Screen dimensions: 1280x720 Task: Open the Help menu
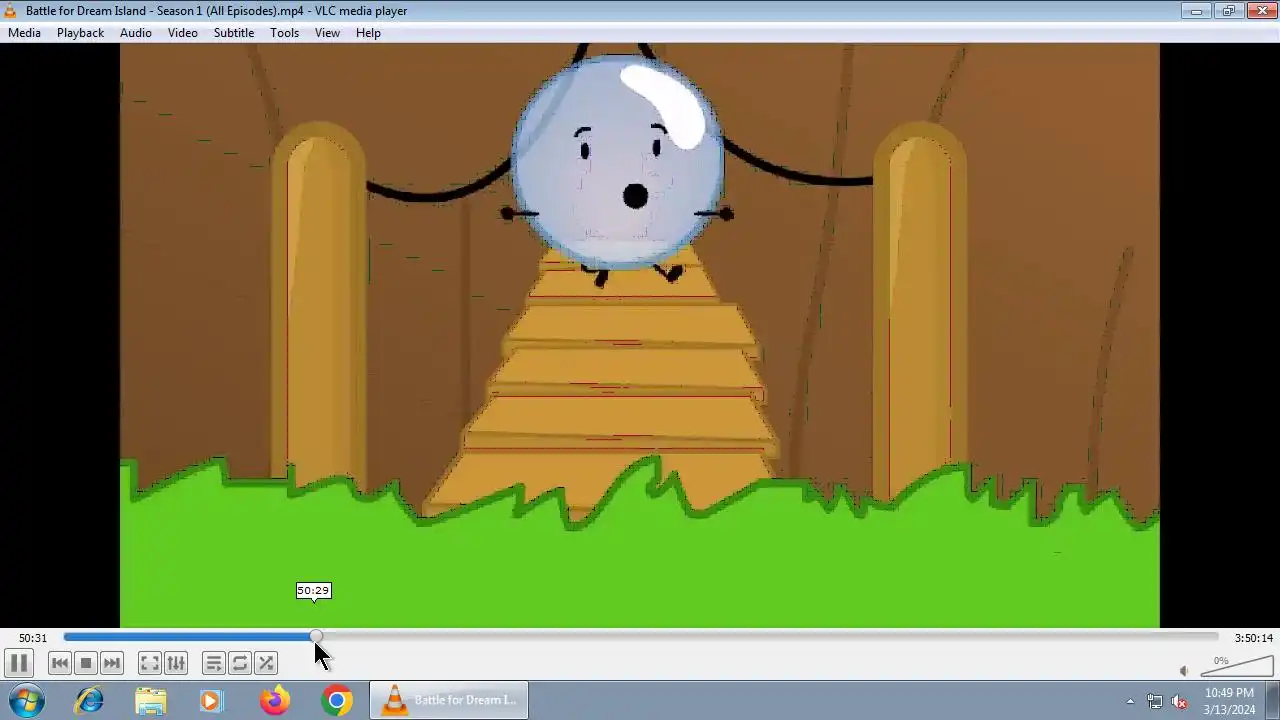pyautogui.click(x=368, y=33)
